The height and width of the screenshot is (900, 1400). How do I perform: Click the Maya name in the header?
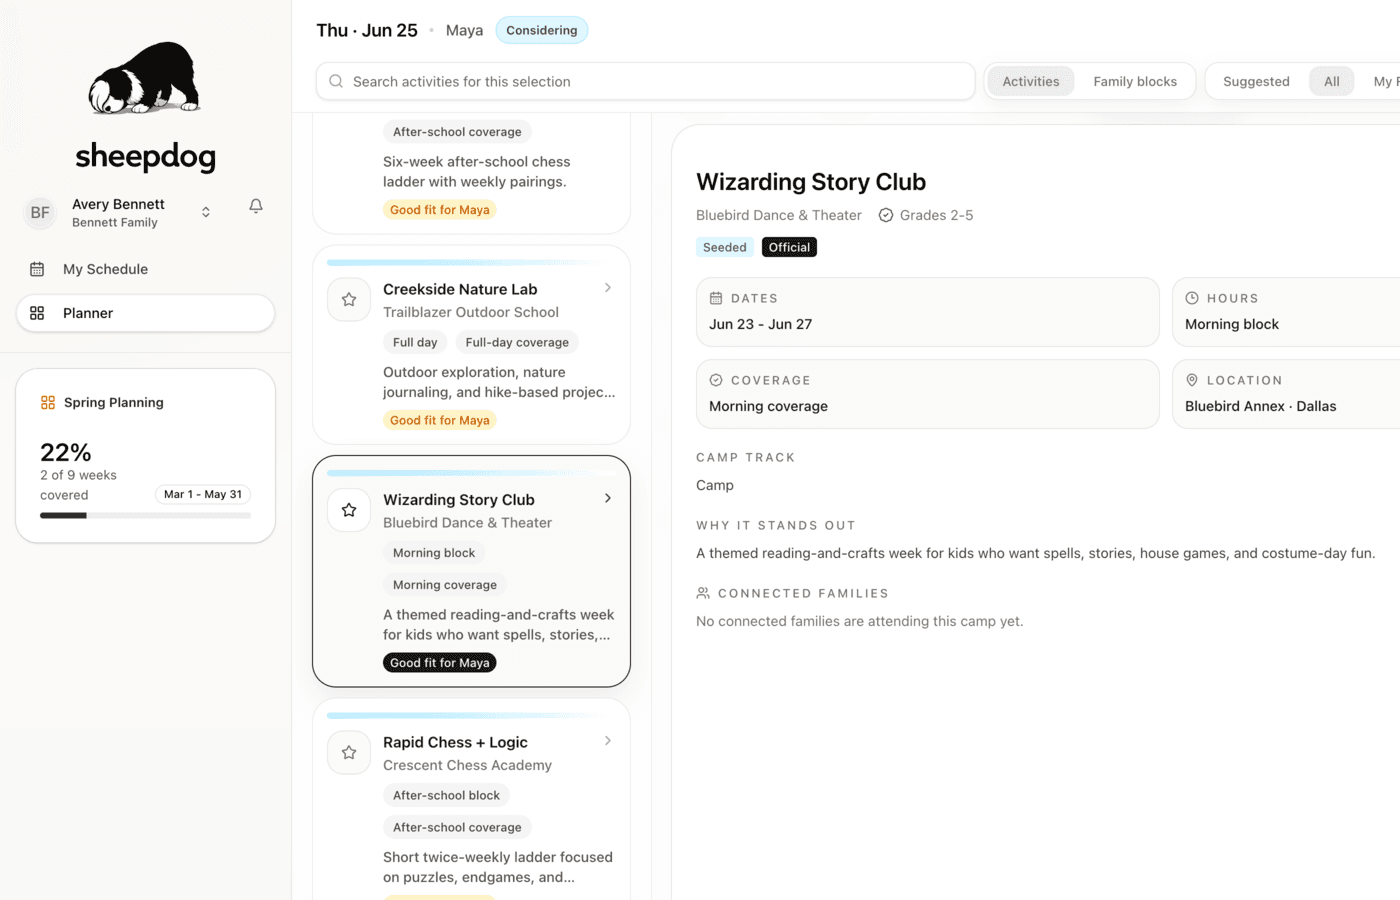pyautogui.click(x=464, y=30)
